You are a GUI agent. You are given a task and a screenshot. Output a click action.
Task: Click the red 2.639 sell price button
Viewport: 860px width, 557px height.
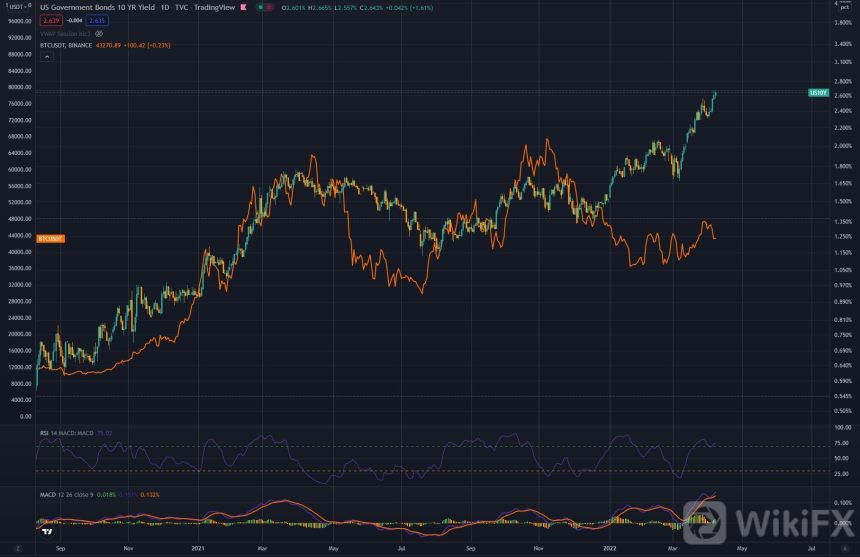tap(51, 19)
